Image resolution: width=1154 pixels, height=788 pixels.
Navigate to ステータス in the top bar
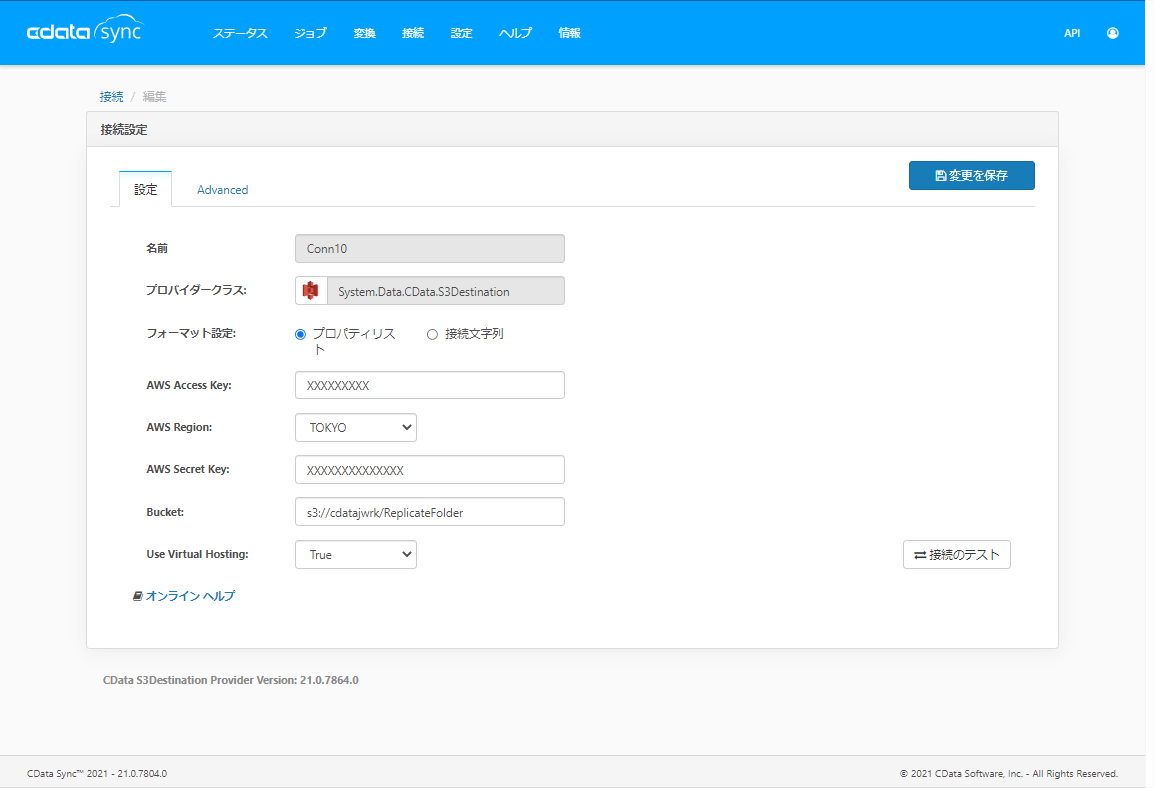[x=239, y=32]
